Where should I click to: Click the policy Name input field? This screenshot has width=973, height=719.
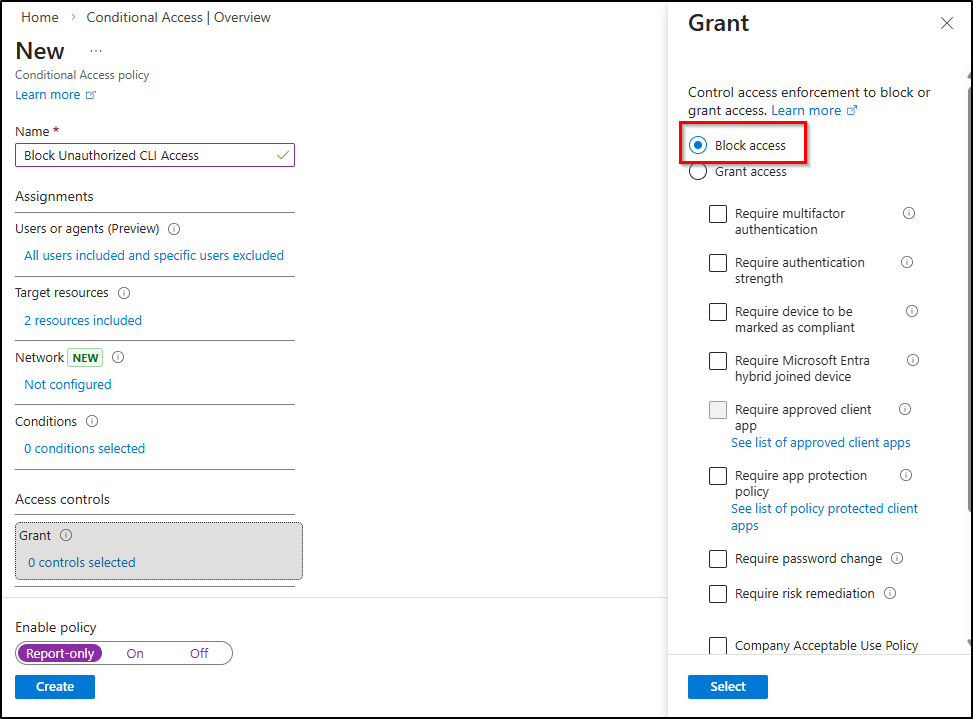[x=154, y=155]
